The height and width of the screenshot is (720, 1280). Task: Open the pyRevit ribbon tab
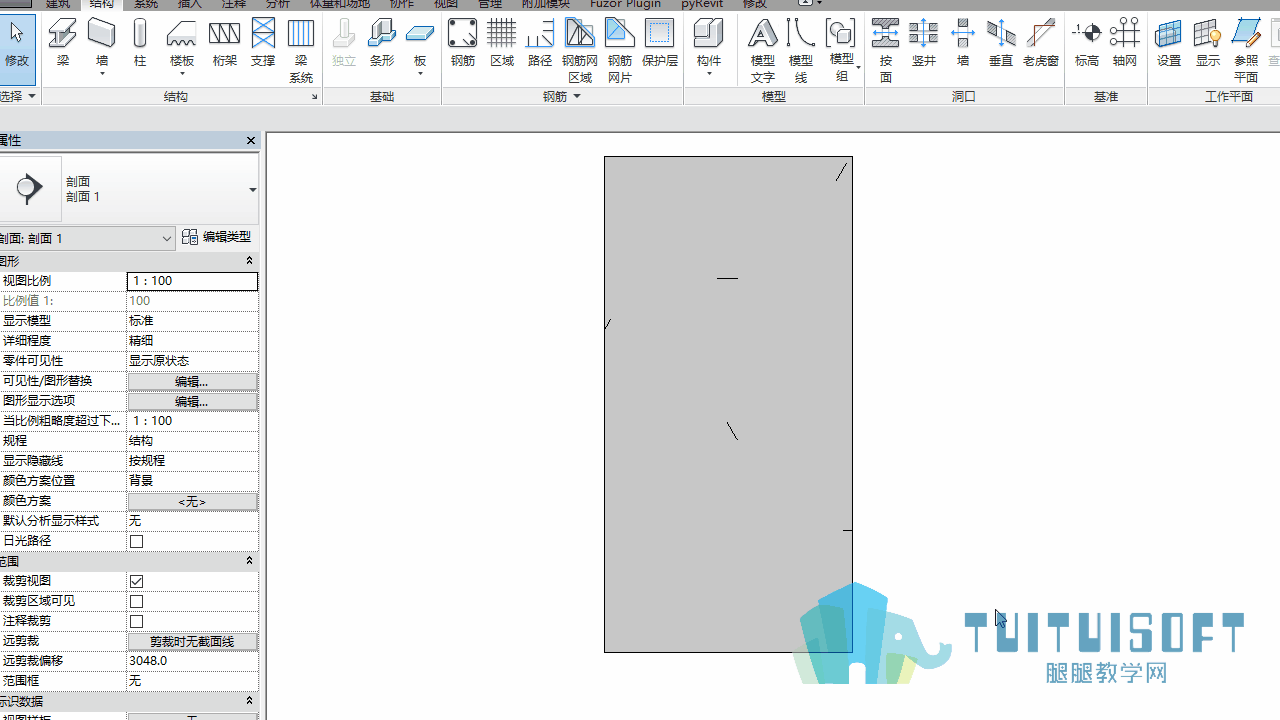(702, 4)
